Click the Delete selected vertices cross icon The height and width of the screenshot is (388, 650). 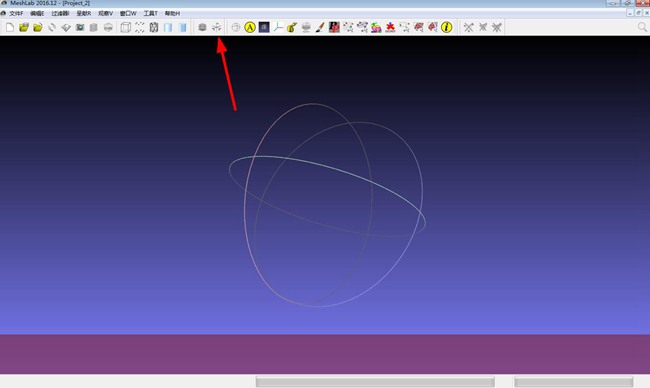click(x=468, y=27)
